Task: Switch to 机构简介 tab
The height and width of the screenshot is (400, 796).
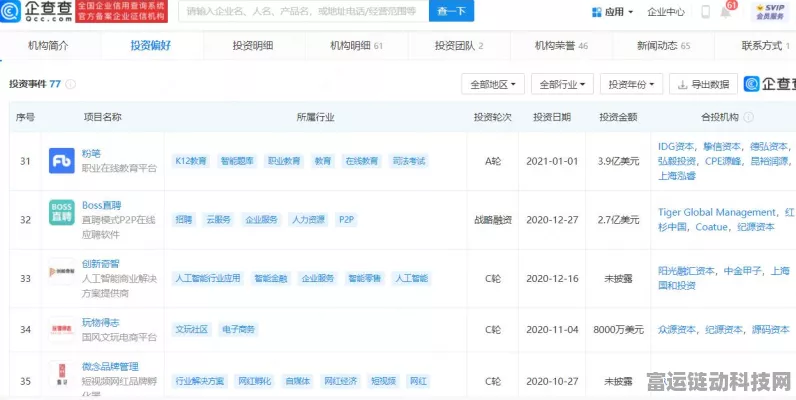Action: (48, 46)
